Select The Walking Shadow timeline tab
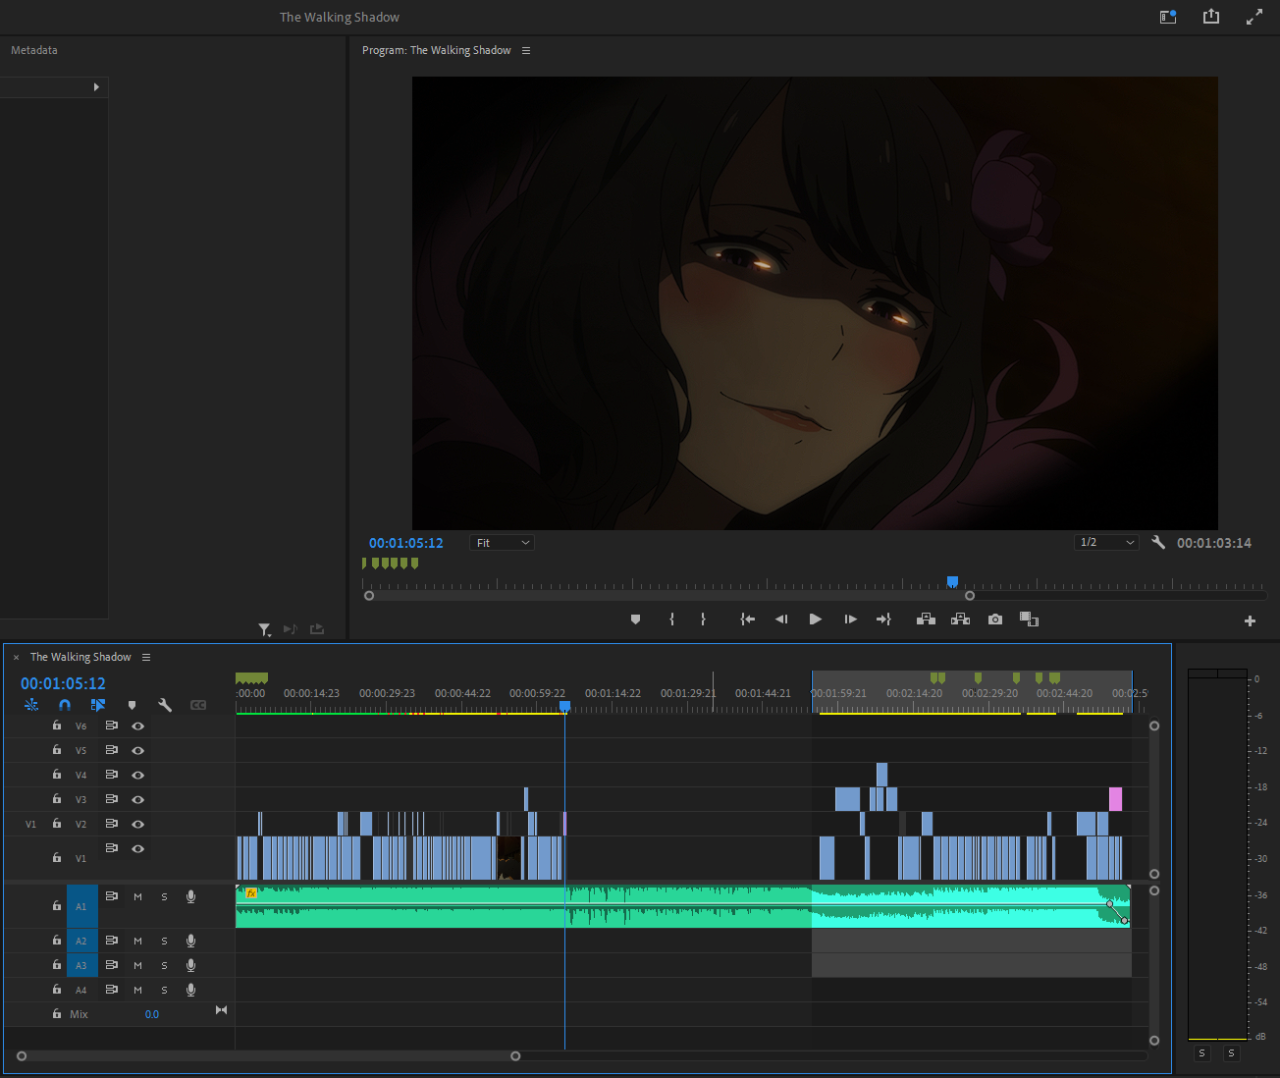This screenshot has height=1078, width=1280. pyautogui.click(x=80, y=657)
